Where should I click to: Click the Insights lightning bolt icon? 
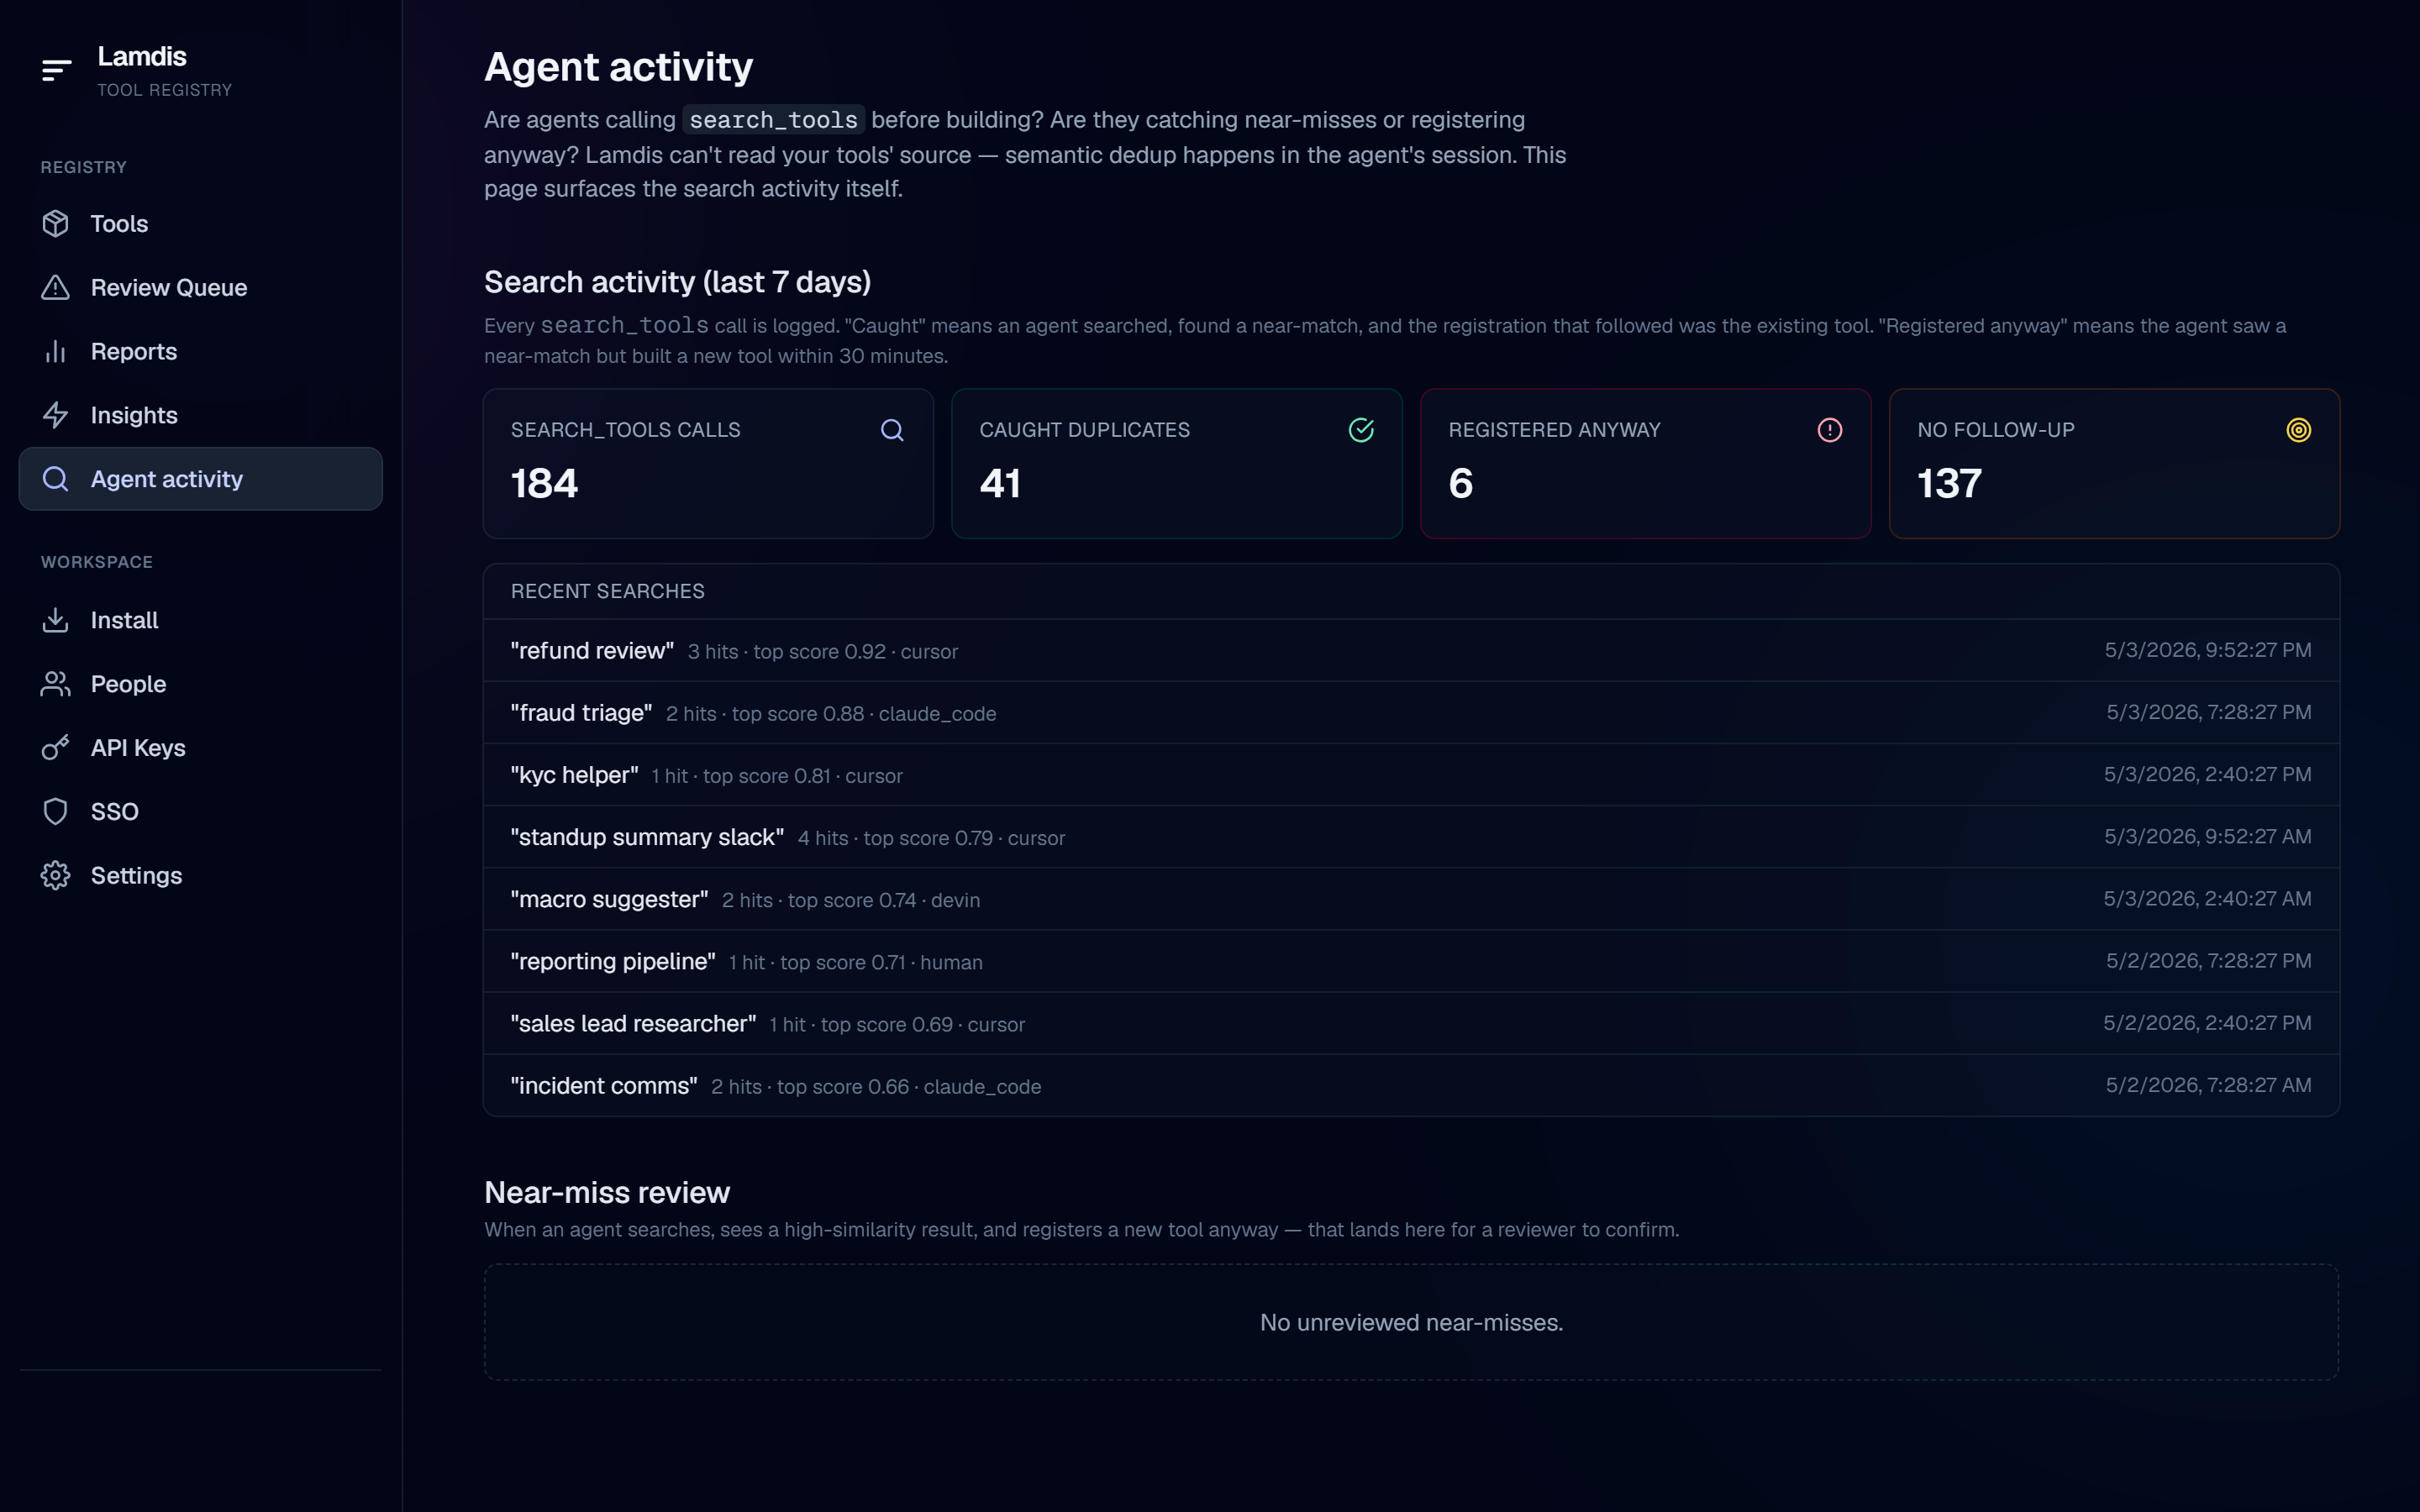56,415
